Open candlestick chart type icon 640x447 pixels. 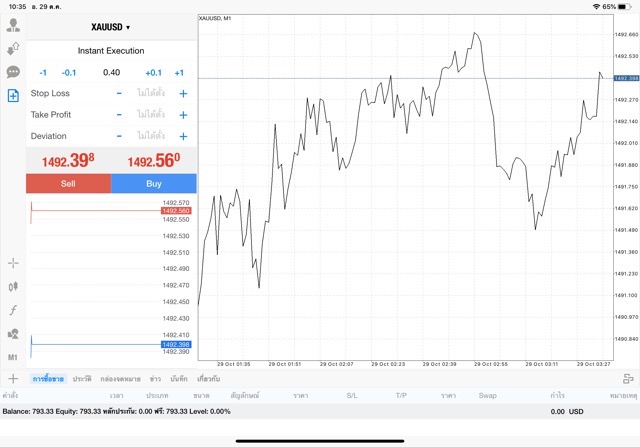(13, 287)
